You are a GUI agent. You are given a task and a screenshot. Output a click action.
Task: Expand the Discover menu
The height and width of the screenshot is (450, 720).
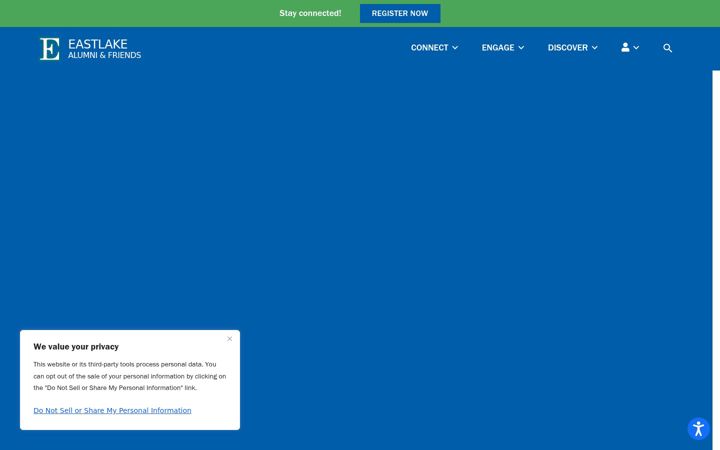pos(572,48)
